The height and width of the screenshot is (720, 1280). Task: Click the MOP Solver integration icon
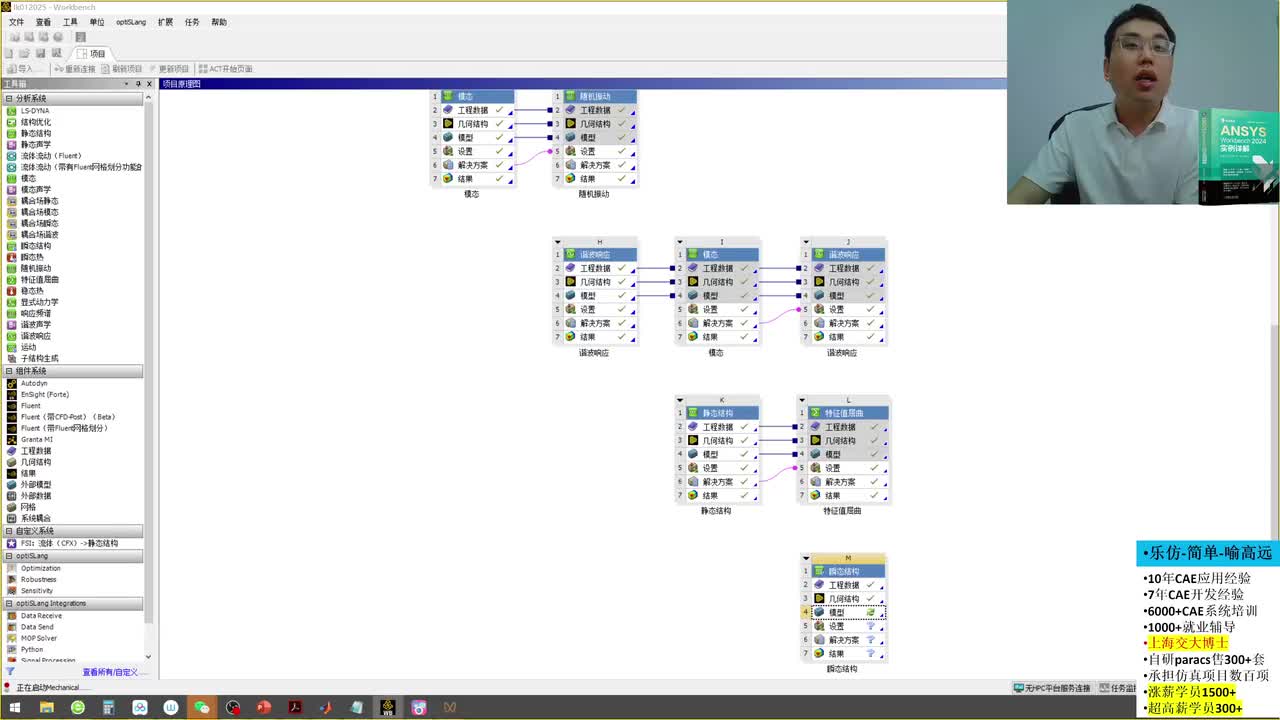coord(12,638)
